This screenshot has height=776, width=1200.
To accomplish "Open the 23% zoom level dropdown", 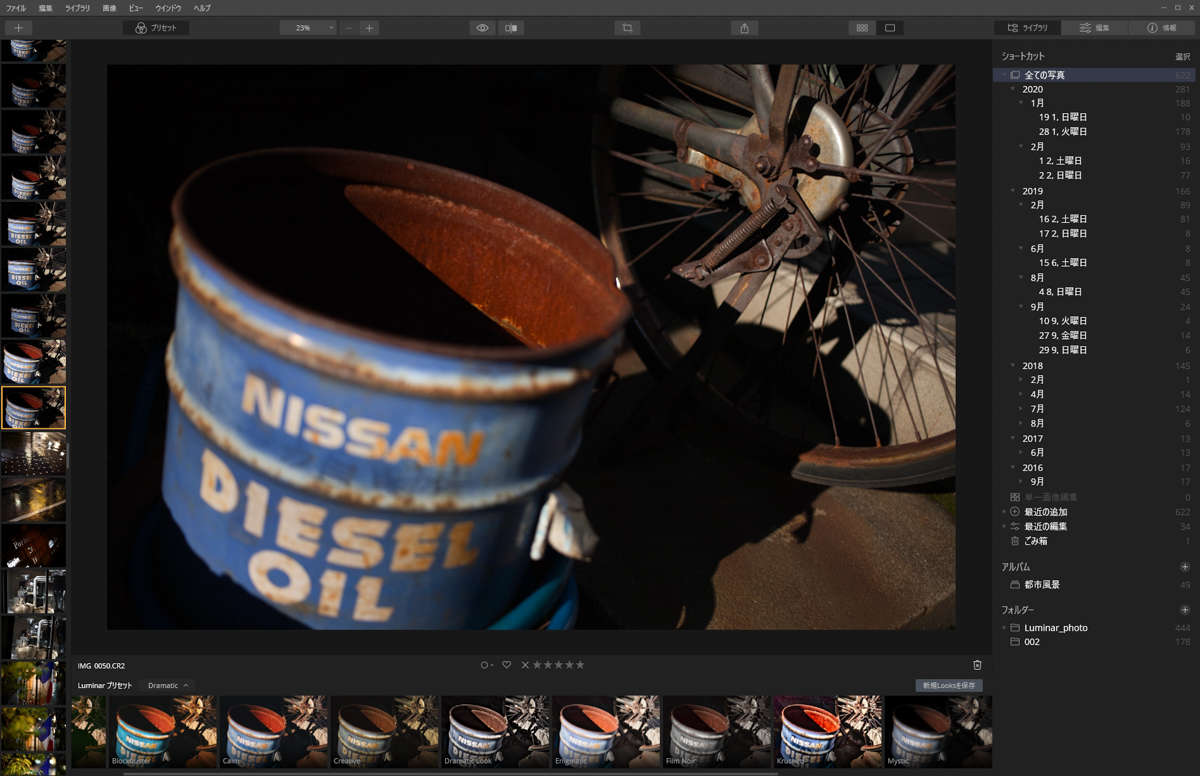I will click(x=308, y=28).
